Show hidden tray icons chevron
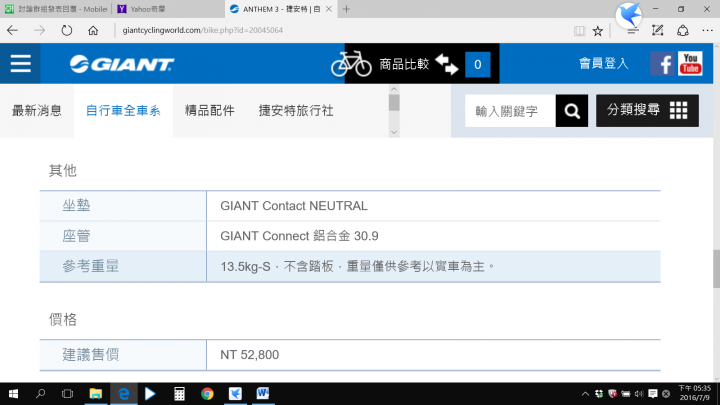This screenshot has width=720, height=405. [585, 394]
